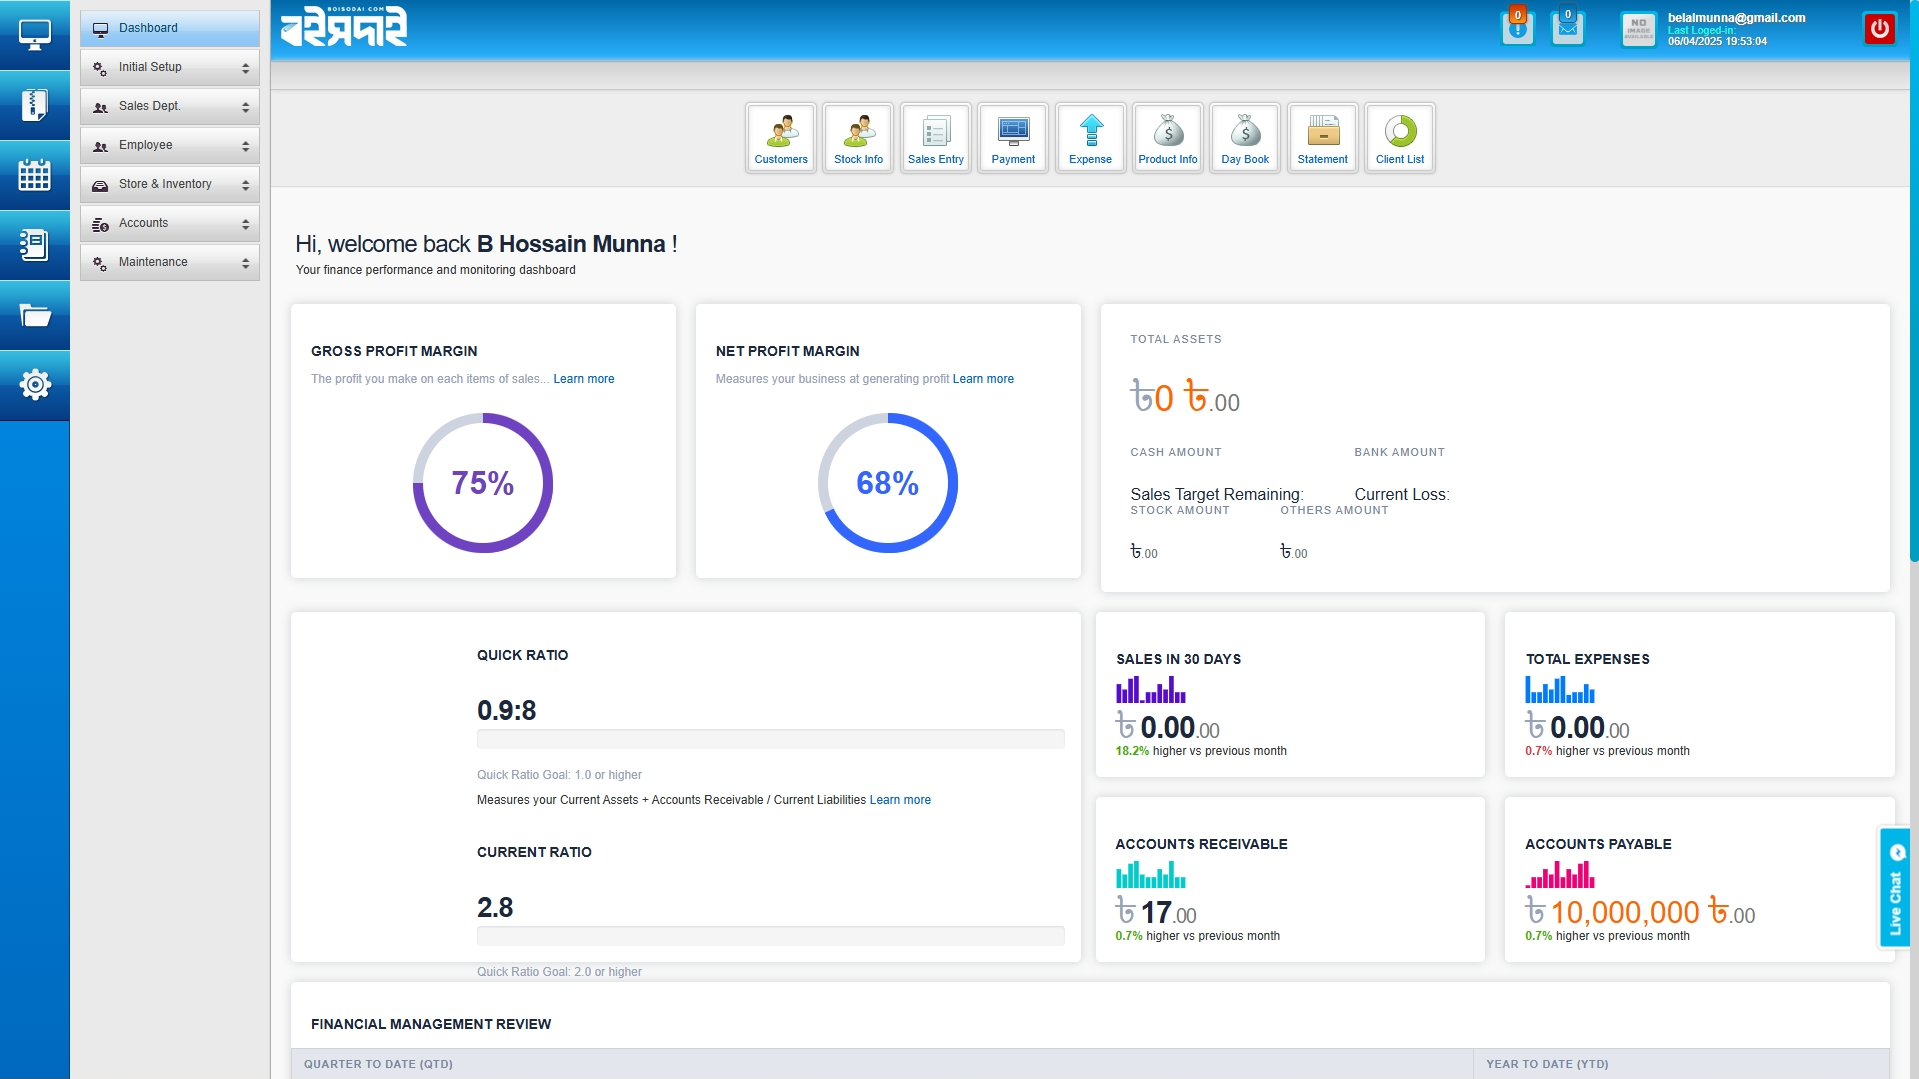Screen dimensions: 1919x1079
Task: Click the red power logout icon
Action: tap(1879, 29)
